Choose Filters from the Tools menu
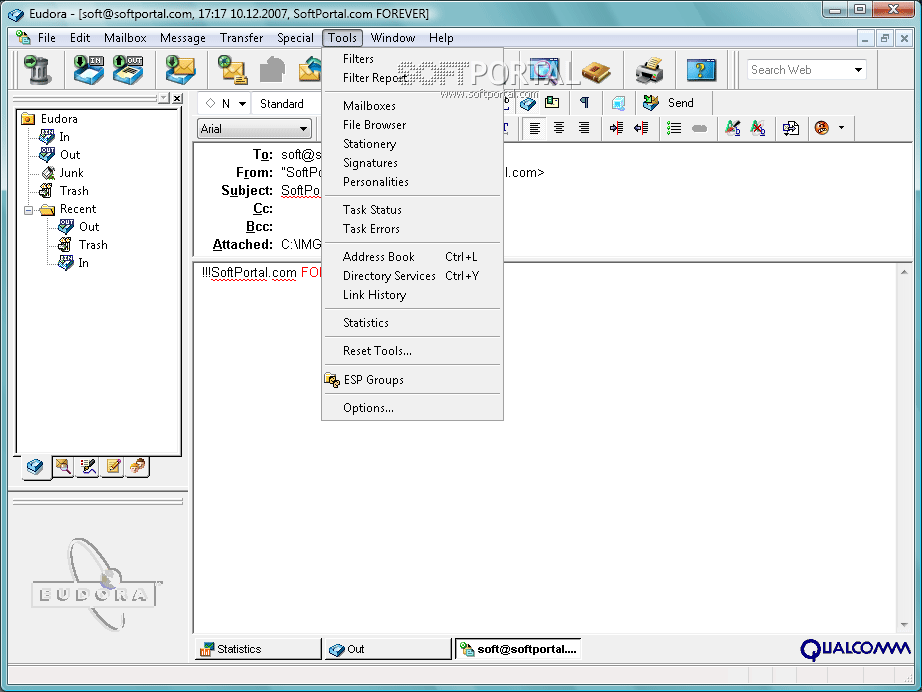This screenshot has width=922, height=692. pos(412,59)
